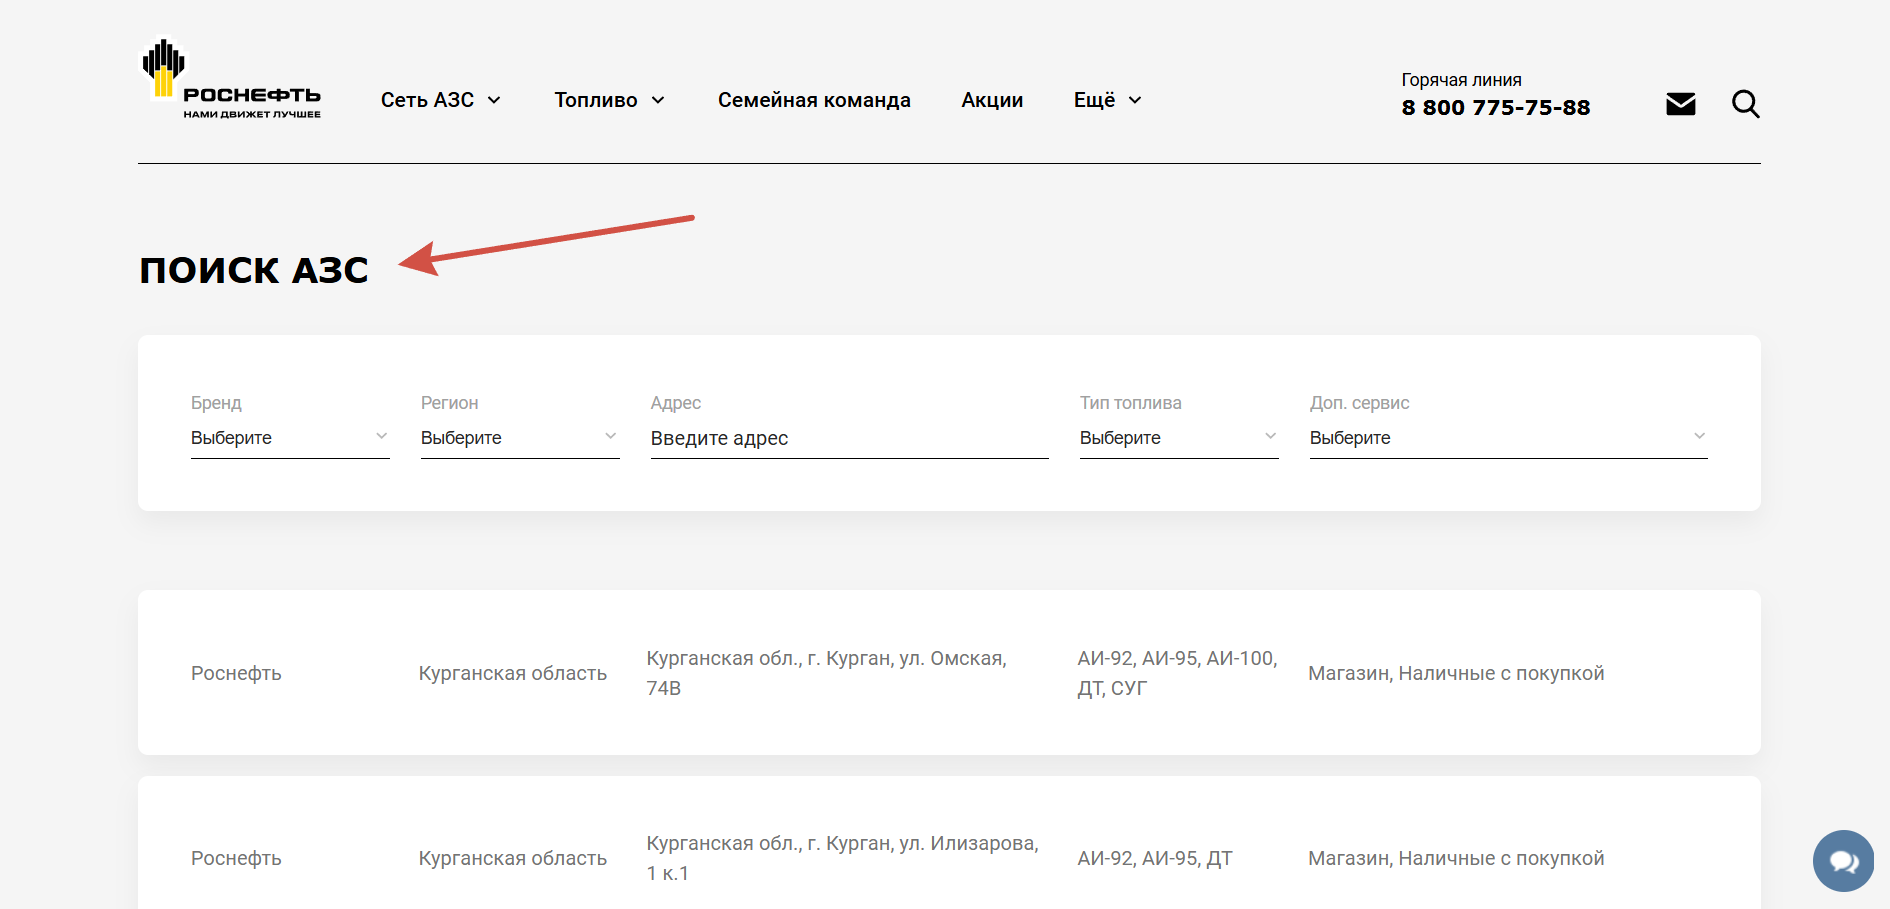Click the magnifying glass search icon
1890x909 pixels.
pyautogui.click(x=1746, y=104)
